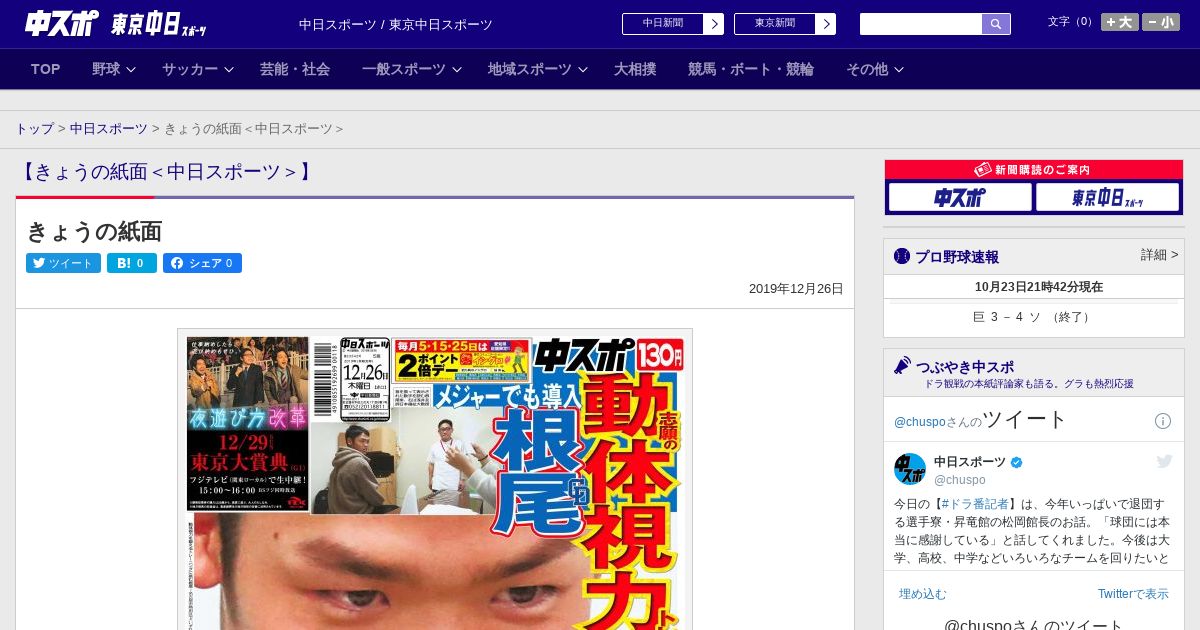Image resolution: width=1200 pixels, height=630 pixels.
Task: Decrease text size with the 小 button
Action: [x=1161, y=22]
